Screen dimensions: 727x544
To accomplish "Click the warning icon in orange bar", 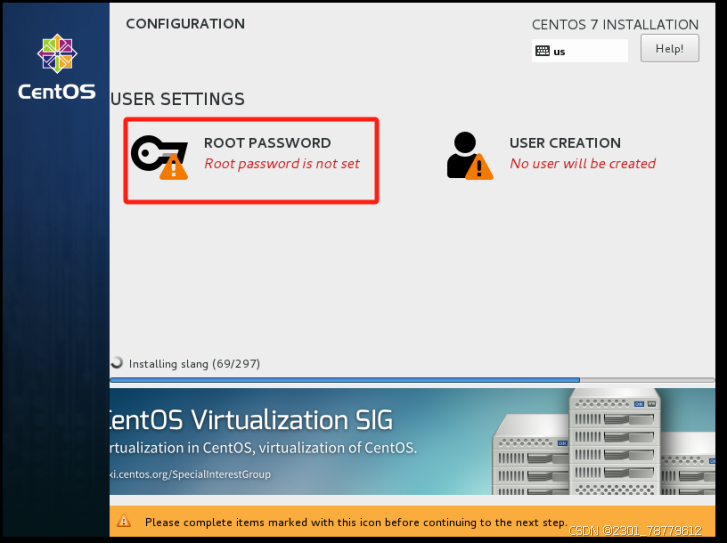I will (x=124, y=521).
